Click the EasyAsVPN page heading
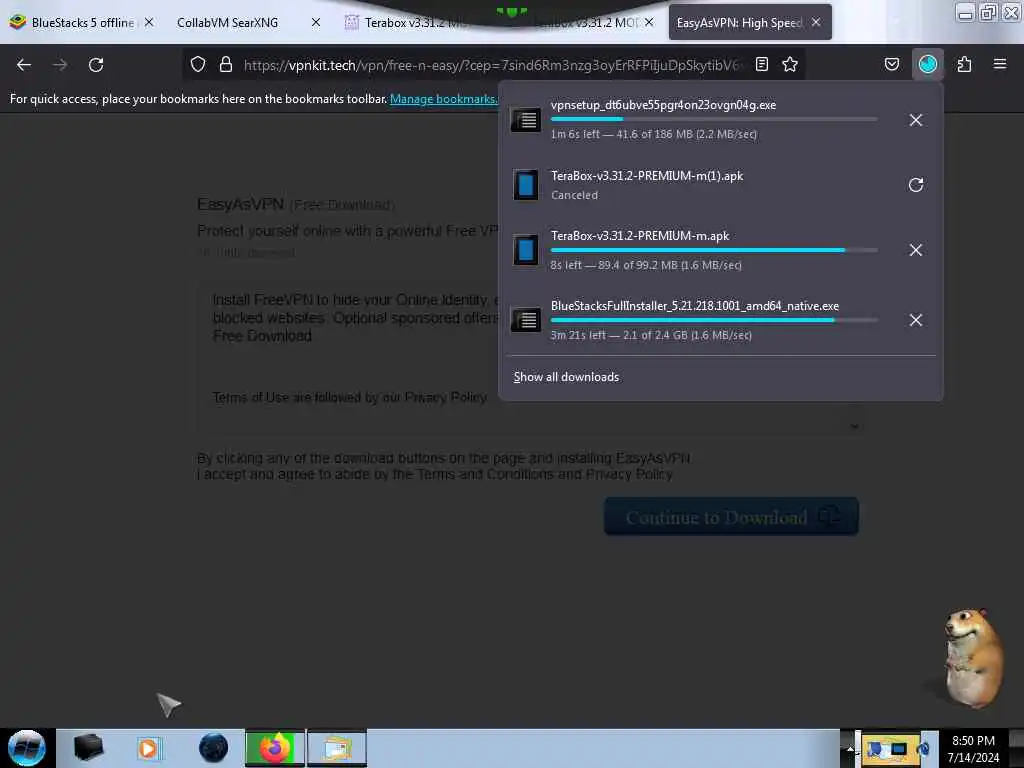Image resolution: width=1024 pixels, height=768 pixels. [x=240, y=204]
